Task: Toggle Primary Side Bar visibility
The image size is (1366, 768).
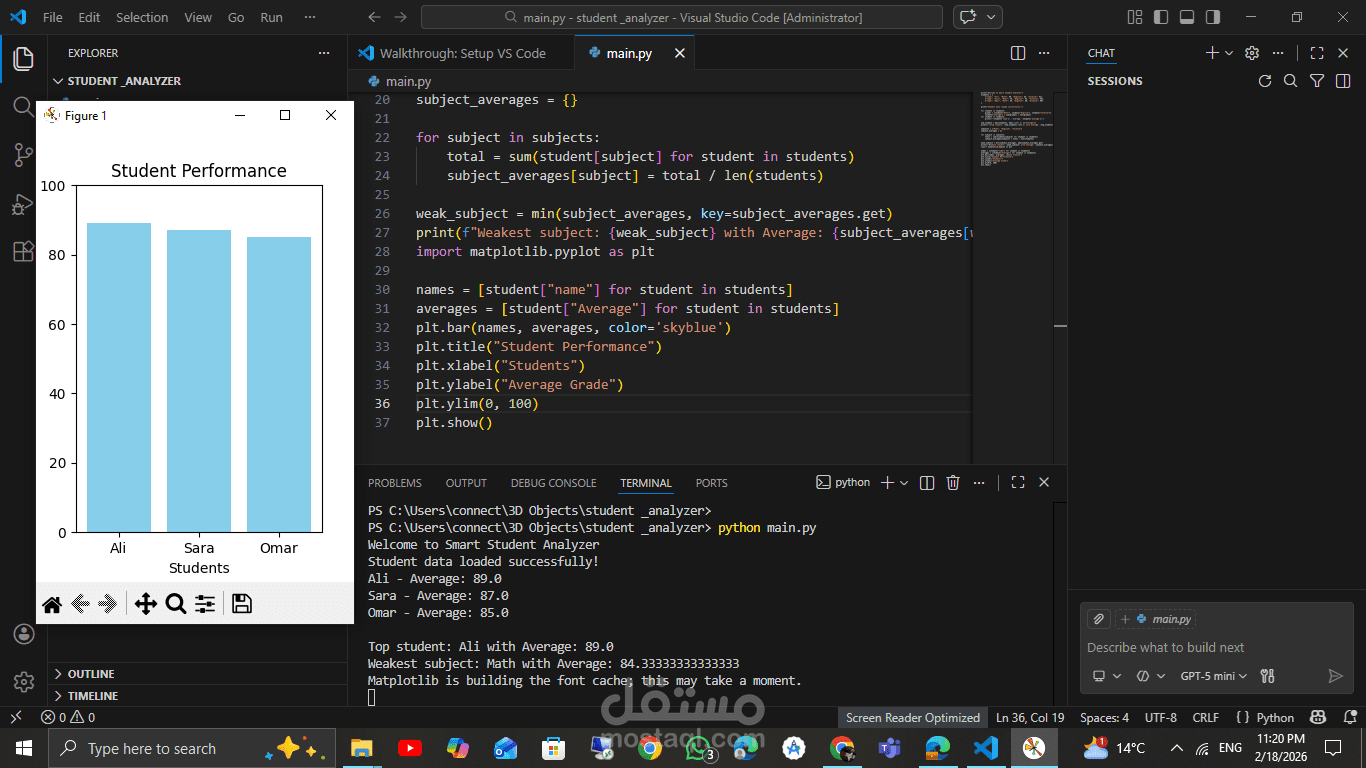Action: [1161, 17]
